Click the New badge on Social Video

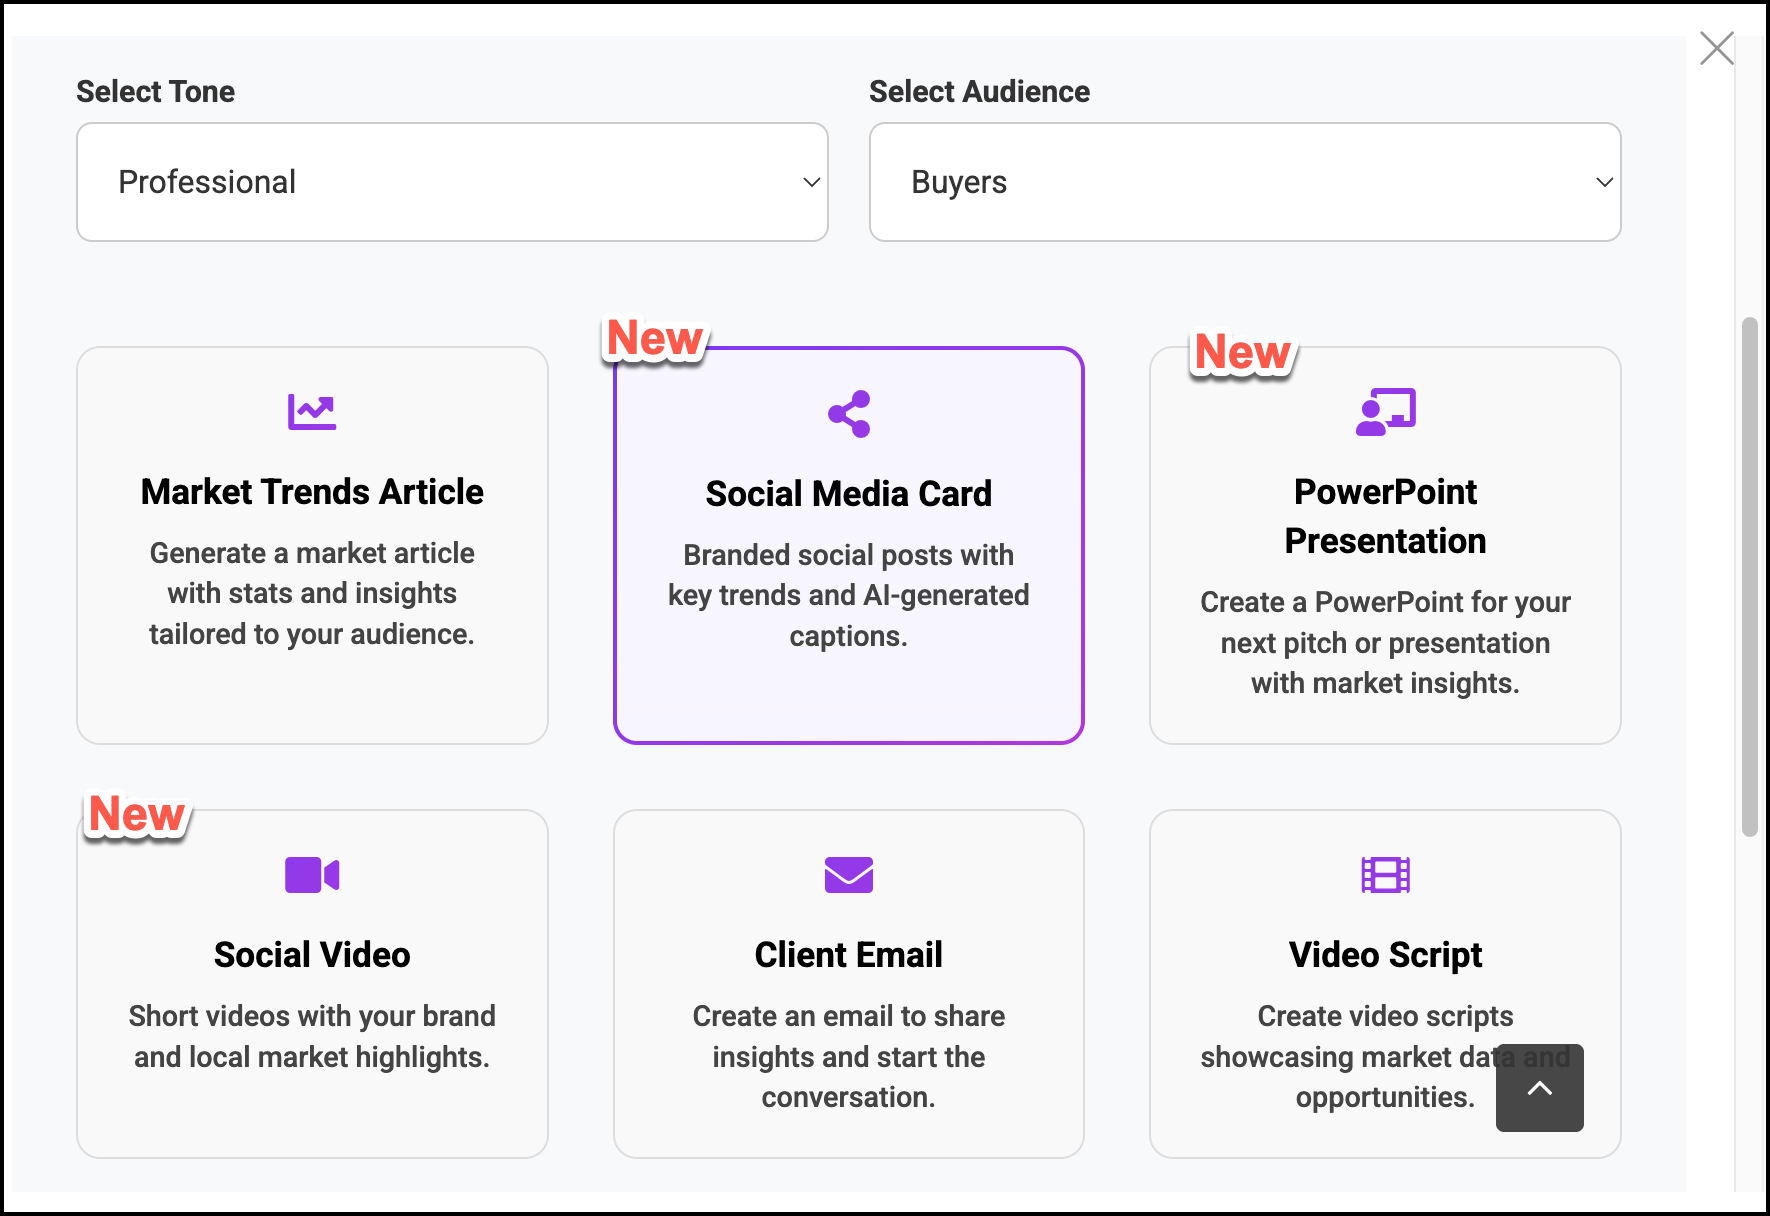pyautogui.click(x=137, y=814)
